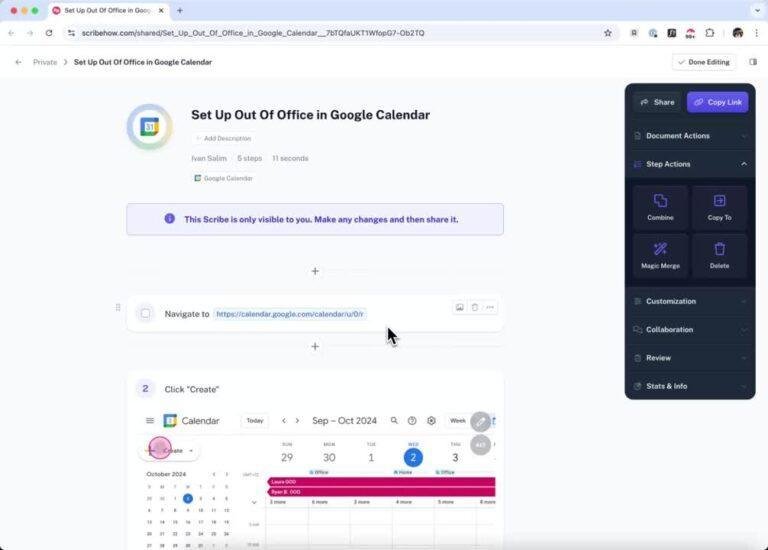
Task: Toggle the side panel icon near Done Editing
Action: point(753,62)
